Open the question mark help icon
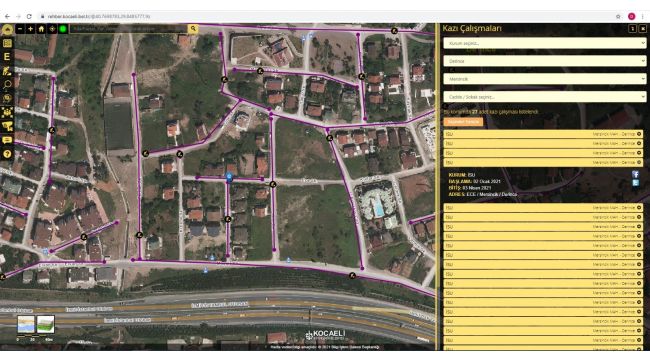 pyautogui.click(x=7, y=154)
